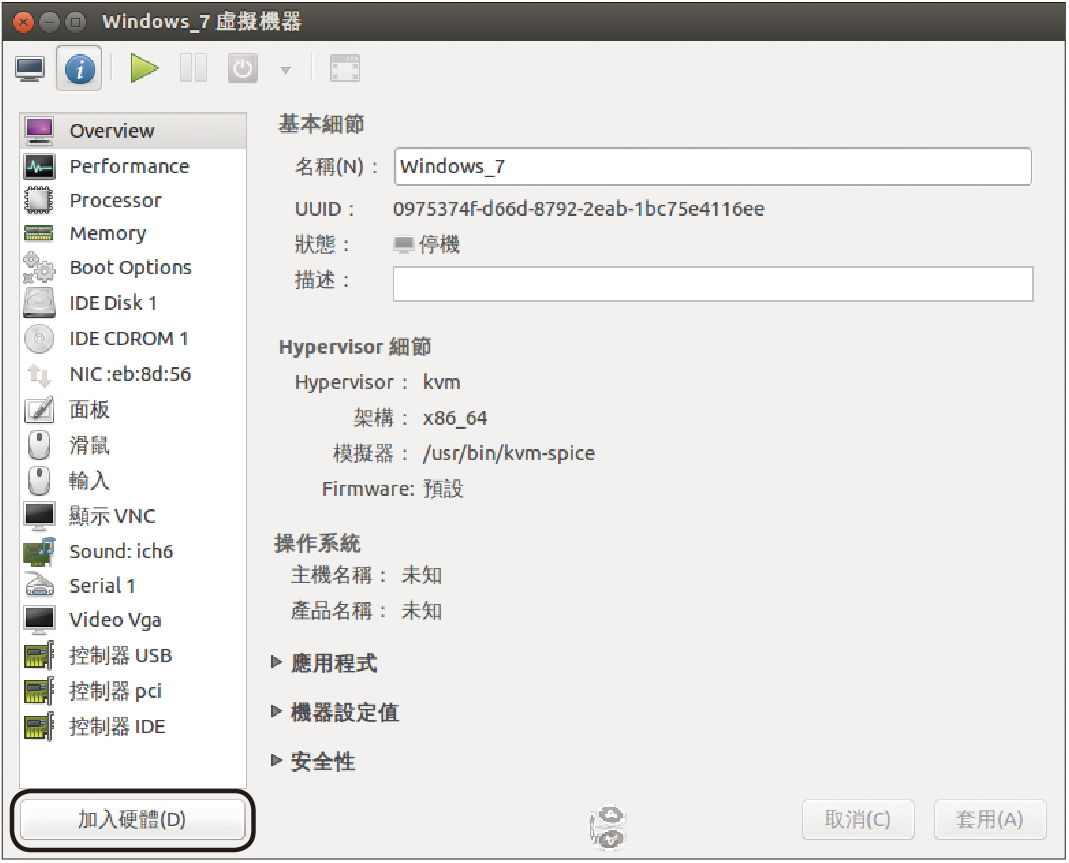
Task: Click the 描述 description input field
Action: click(x=713, y=284)
